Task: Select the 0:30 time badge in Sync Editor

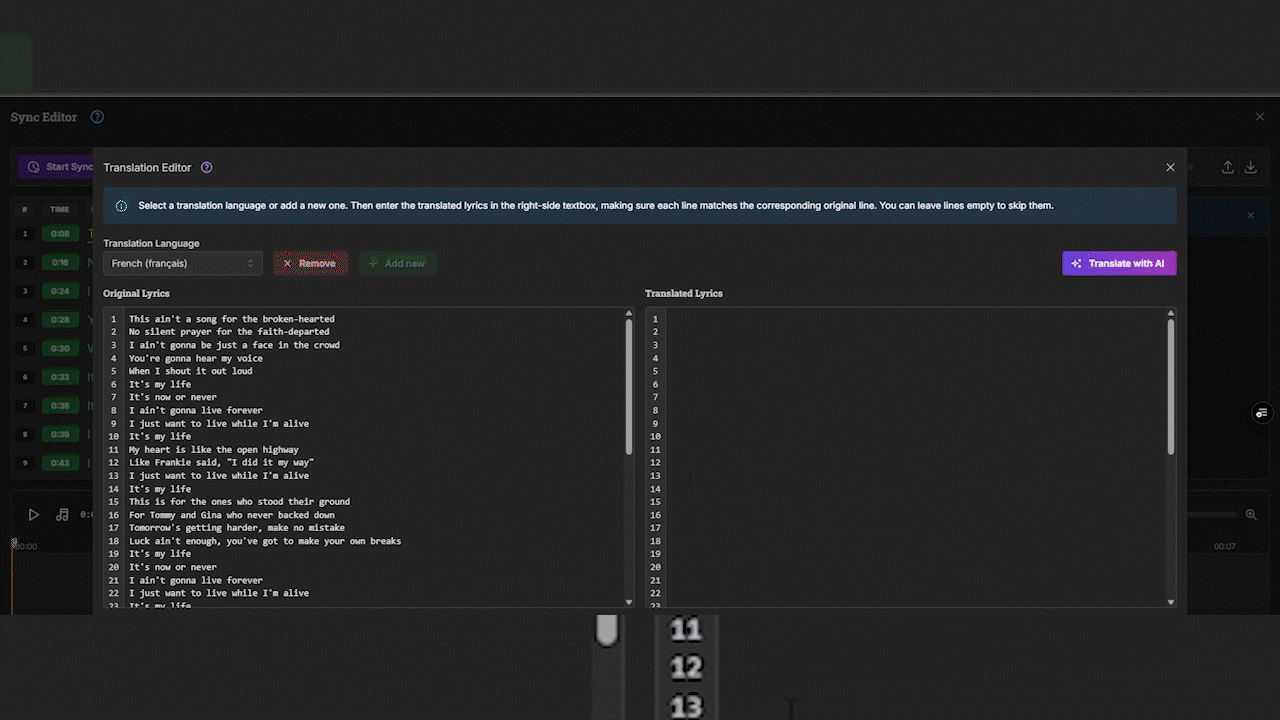Action: [x=60, y=348]
